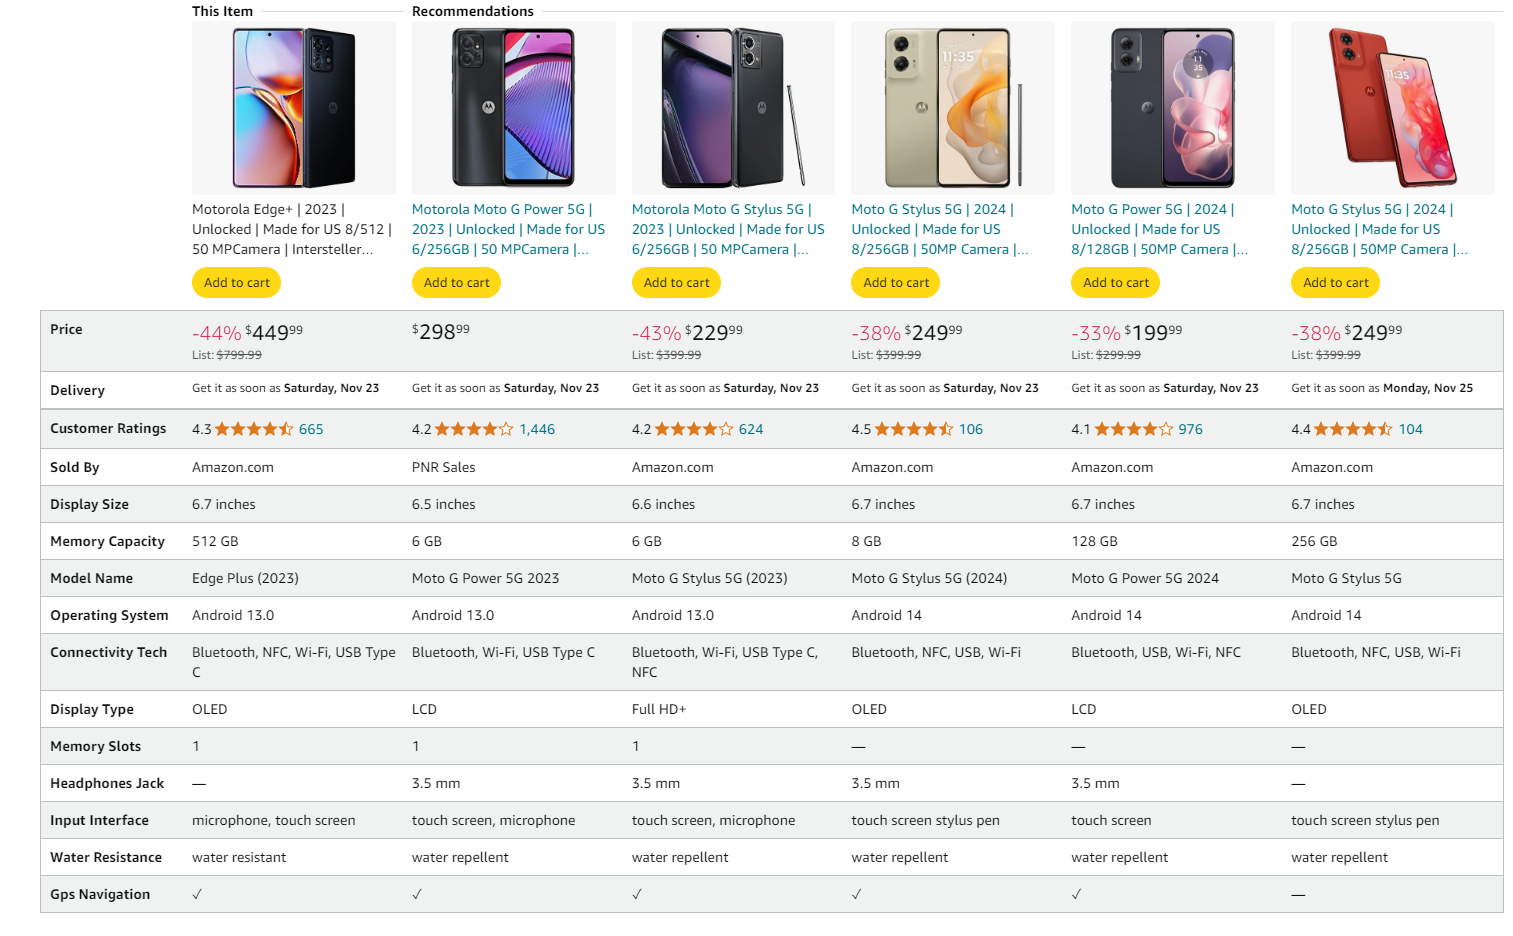Add Motorola Edge+ 2023 to cart

coord(237,283)
